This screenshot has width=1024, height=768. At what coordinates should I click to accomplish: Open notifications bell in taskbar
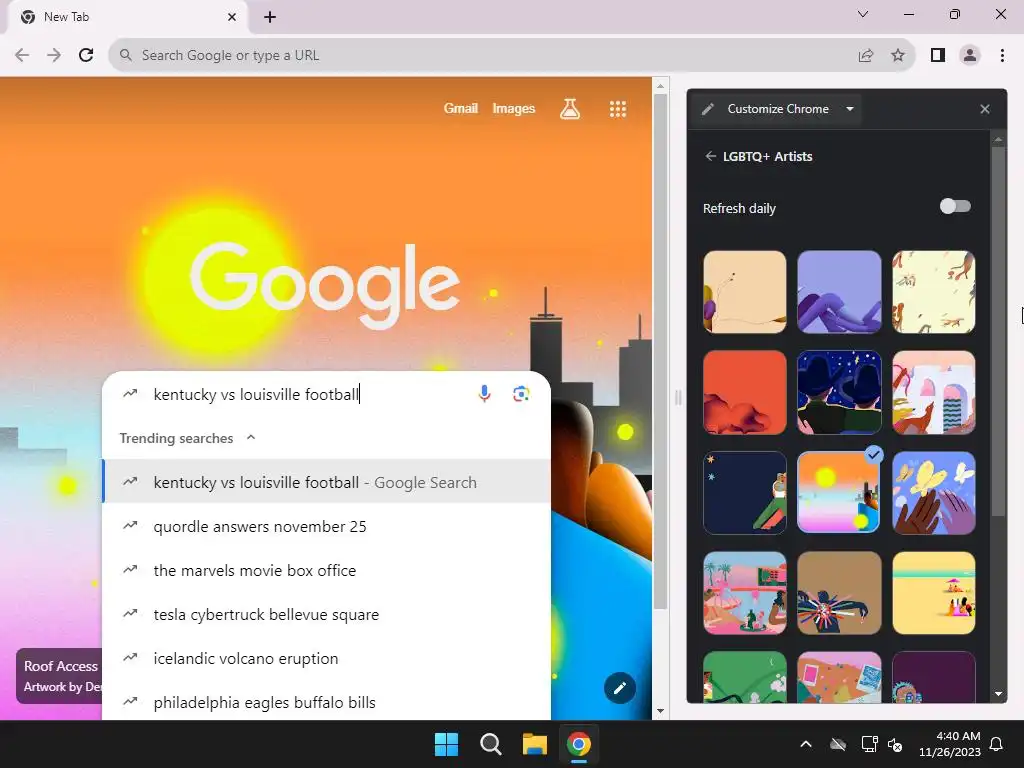pos(997,744)
